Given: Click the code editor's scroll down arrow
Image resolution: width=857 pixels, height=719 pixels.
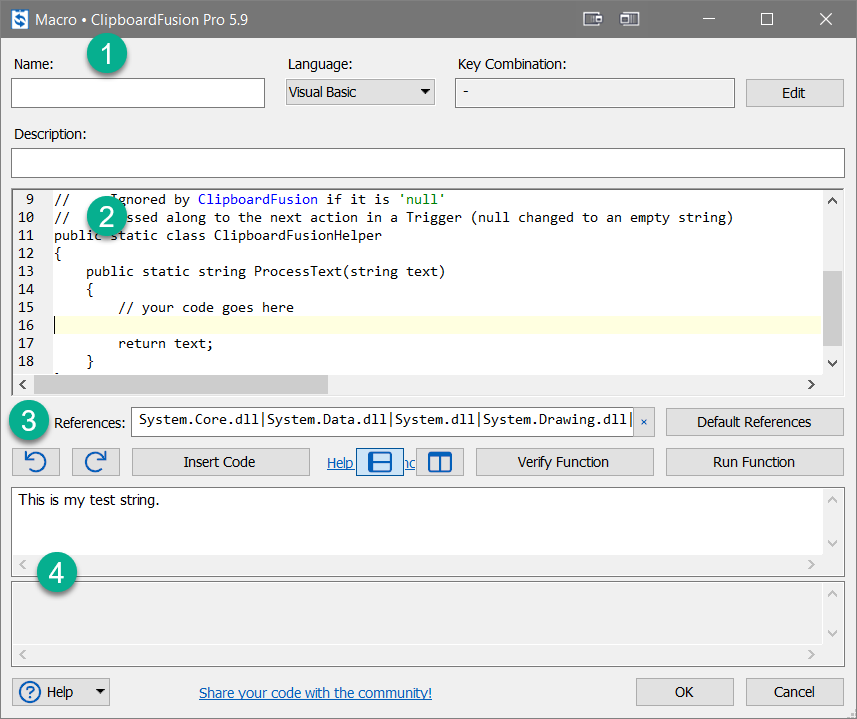Looking at the screenshot, I should click(x=832, y=363).
